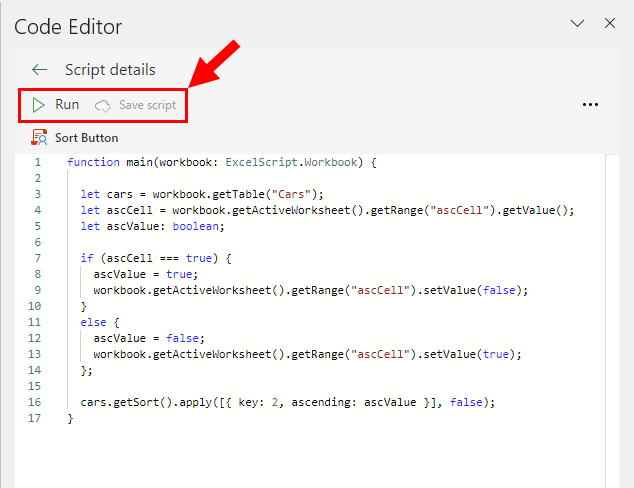Click the setValue(false) code line
This screenshot has height=488, width=634.
point(311,290)
